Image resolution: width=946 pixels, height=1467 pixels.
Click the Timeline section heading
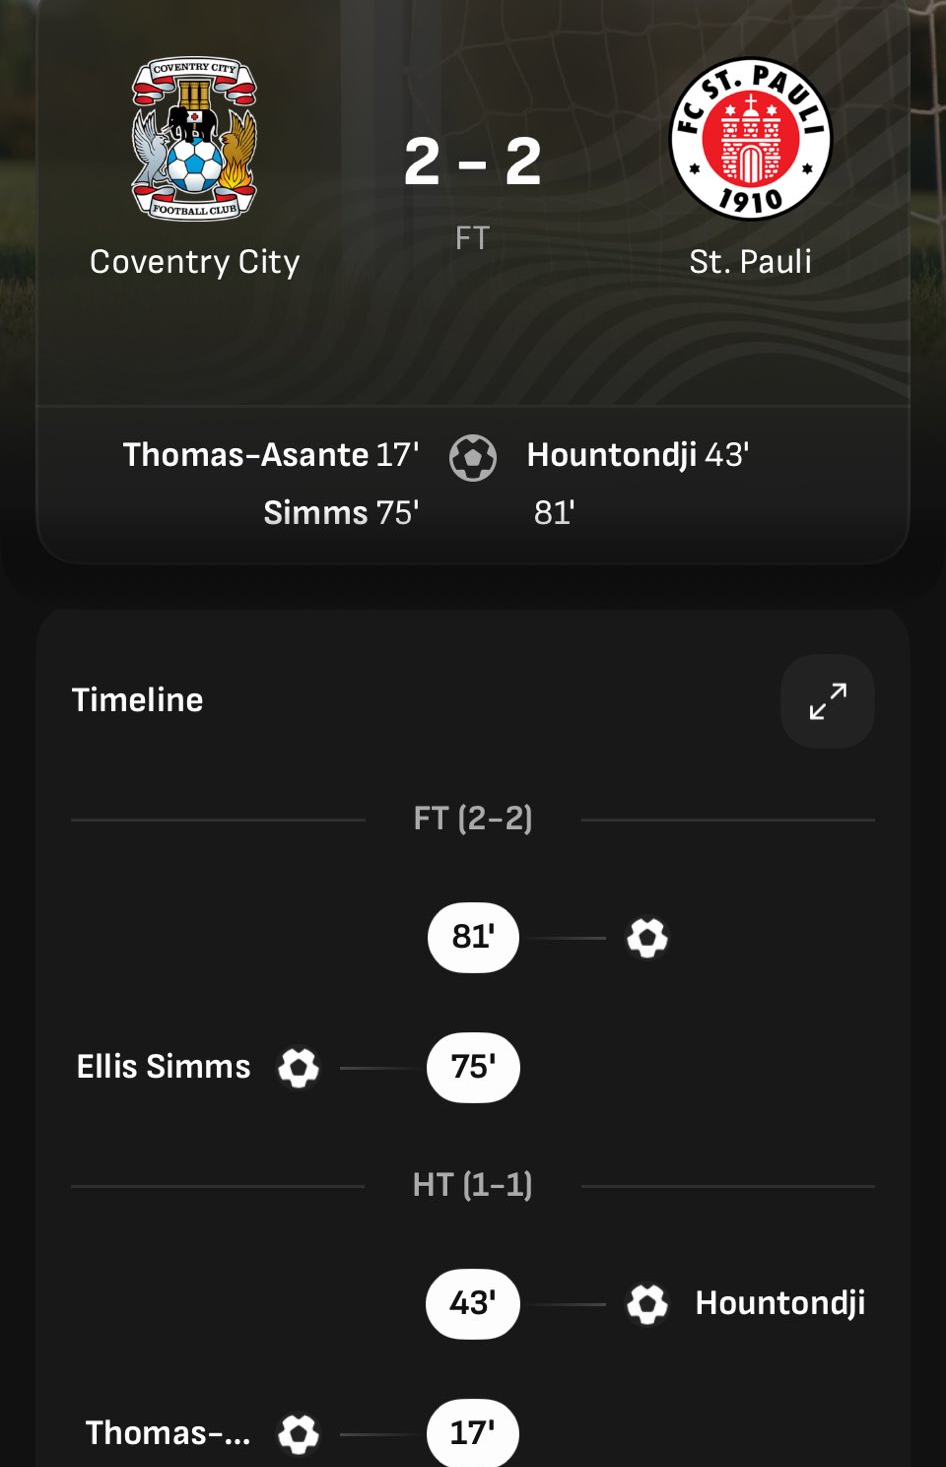pos(138,700)
